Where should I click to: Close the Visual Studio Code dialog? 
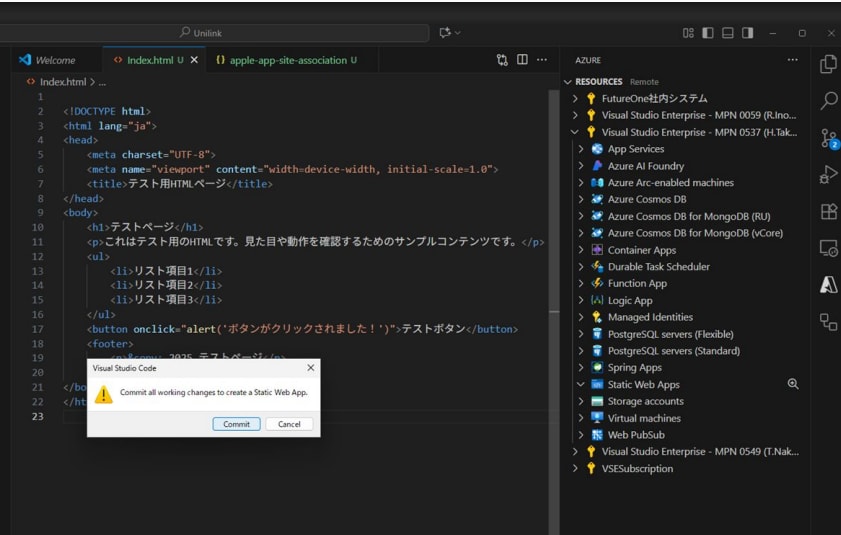point(311,368)
